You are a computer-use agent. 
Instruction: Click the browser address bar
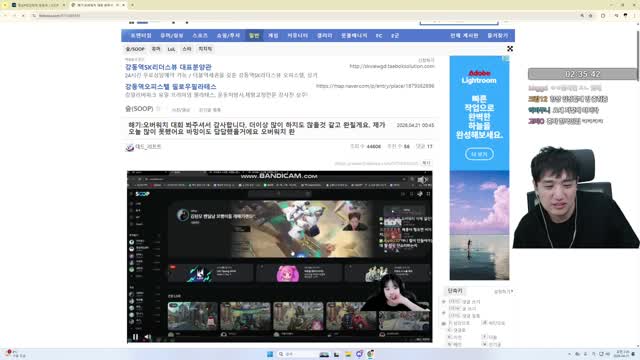[x=306, y=16]
